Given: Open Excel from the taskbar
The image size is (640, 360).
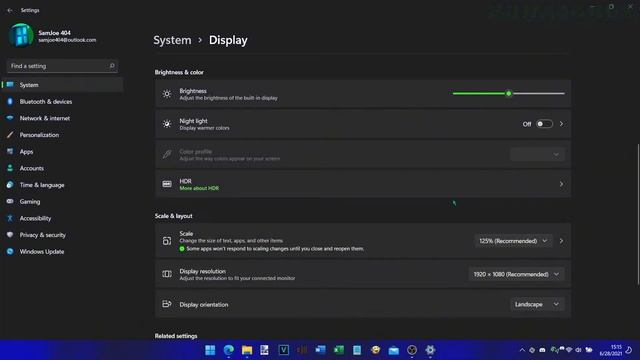Looking at the screenshot, I should (x=338, y=350).
